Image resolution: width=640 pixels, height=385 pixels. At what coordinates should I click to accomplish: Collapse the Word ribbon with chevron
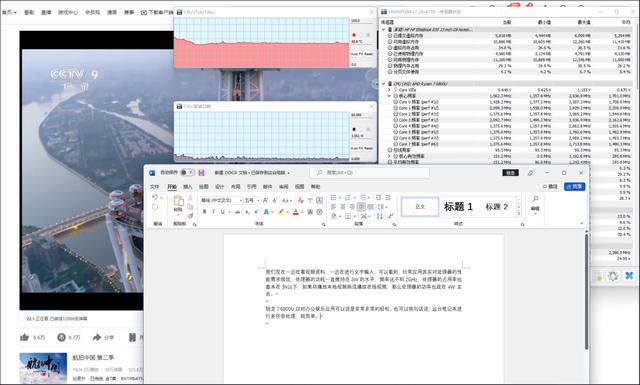click(x=581, y=223)
